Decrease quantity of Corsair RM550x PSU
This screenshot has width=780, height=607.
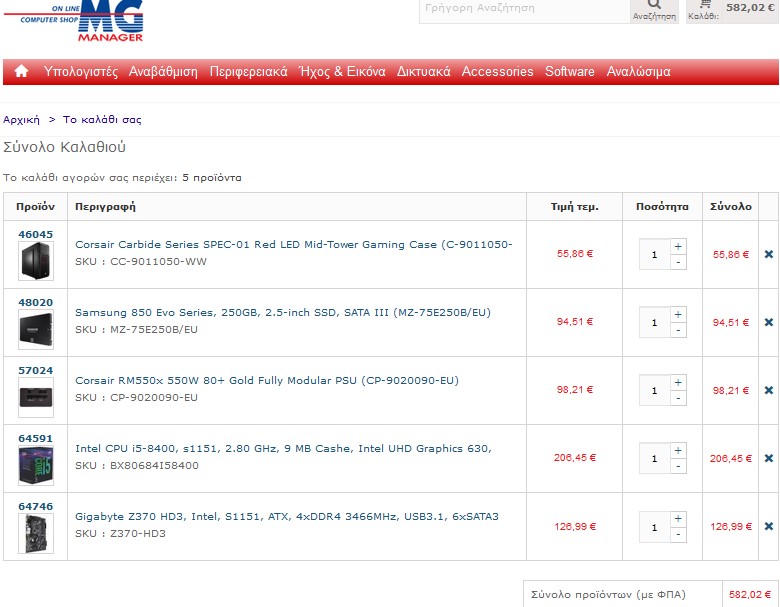point(678,399)
